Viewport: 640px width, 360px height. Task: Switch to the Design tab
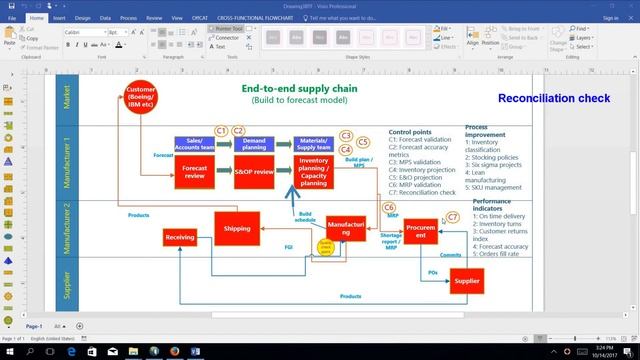pos(82,18)
